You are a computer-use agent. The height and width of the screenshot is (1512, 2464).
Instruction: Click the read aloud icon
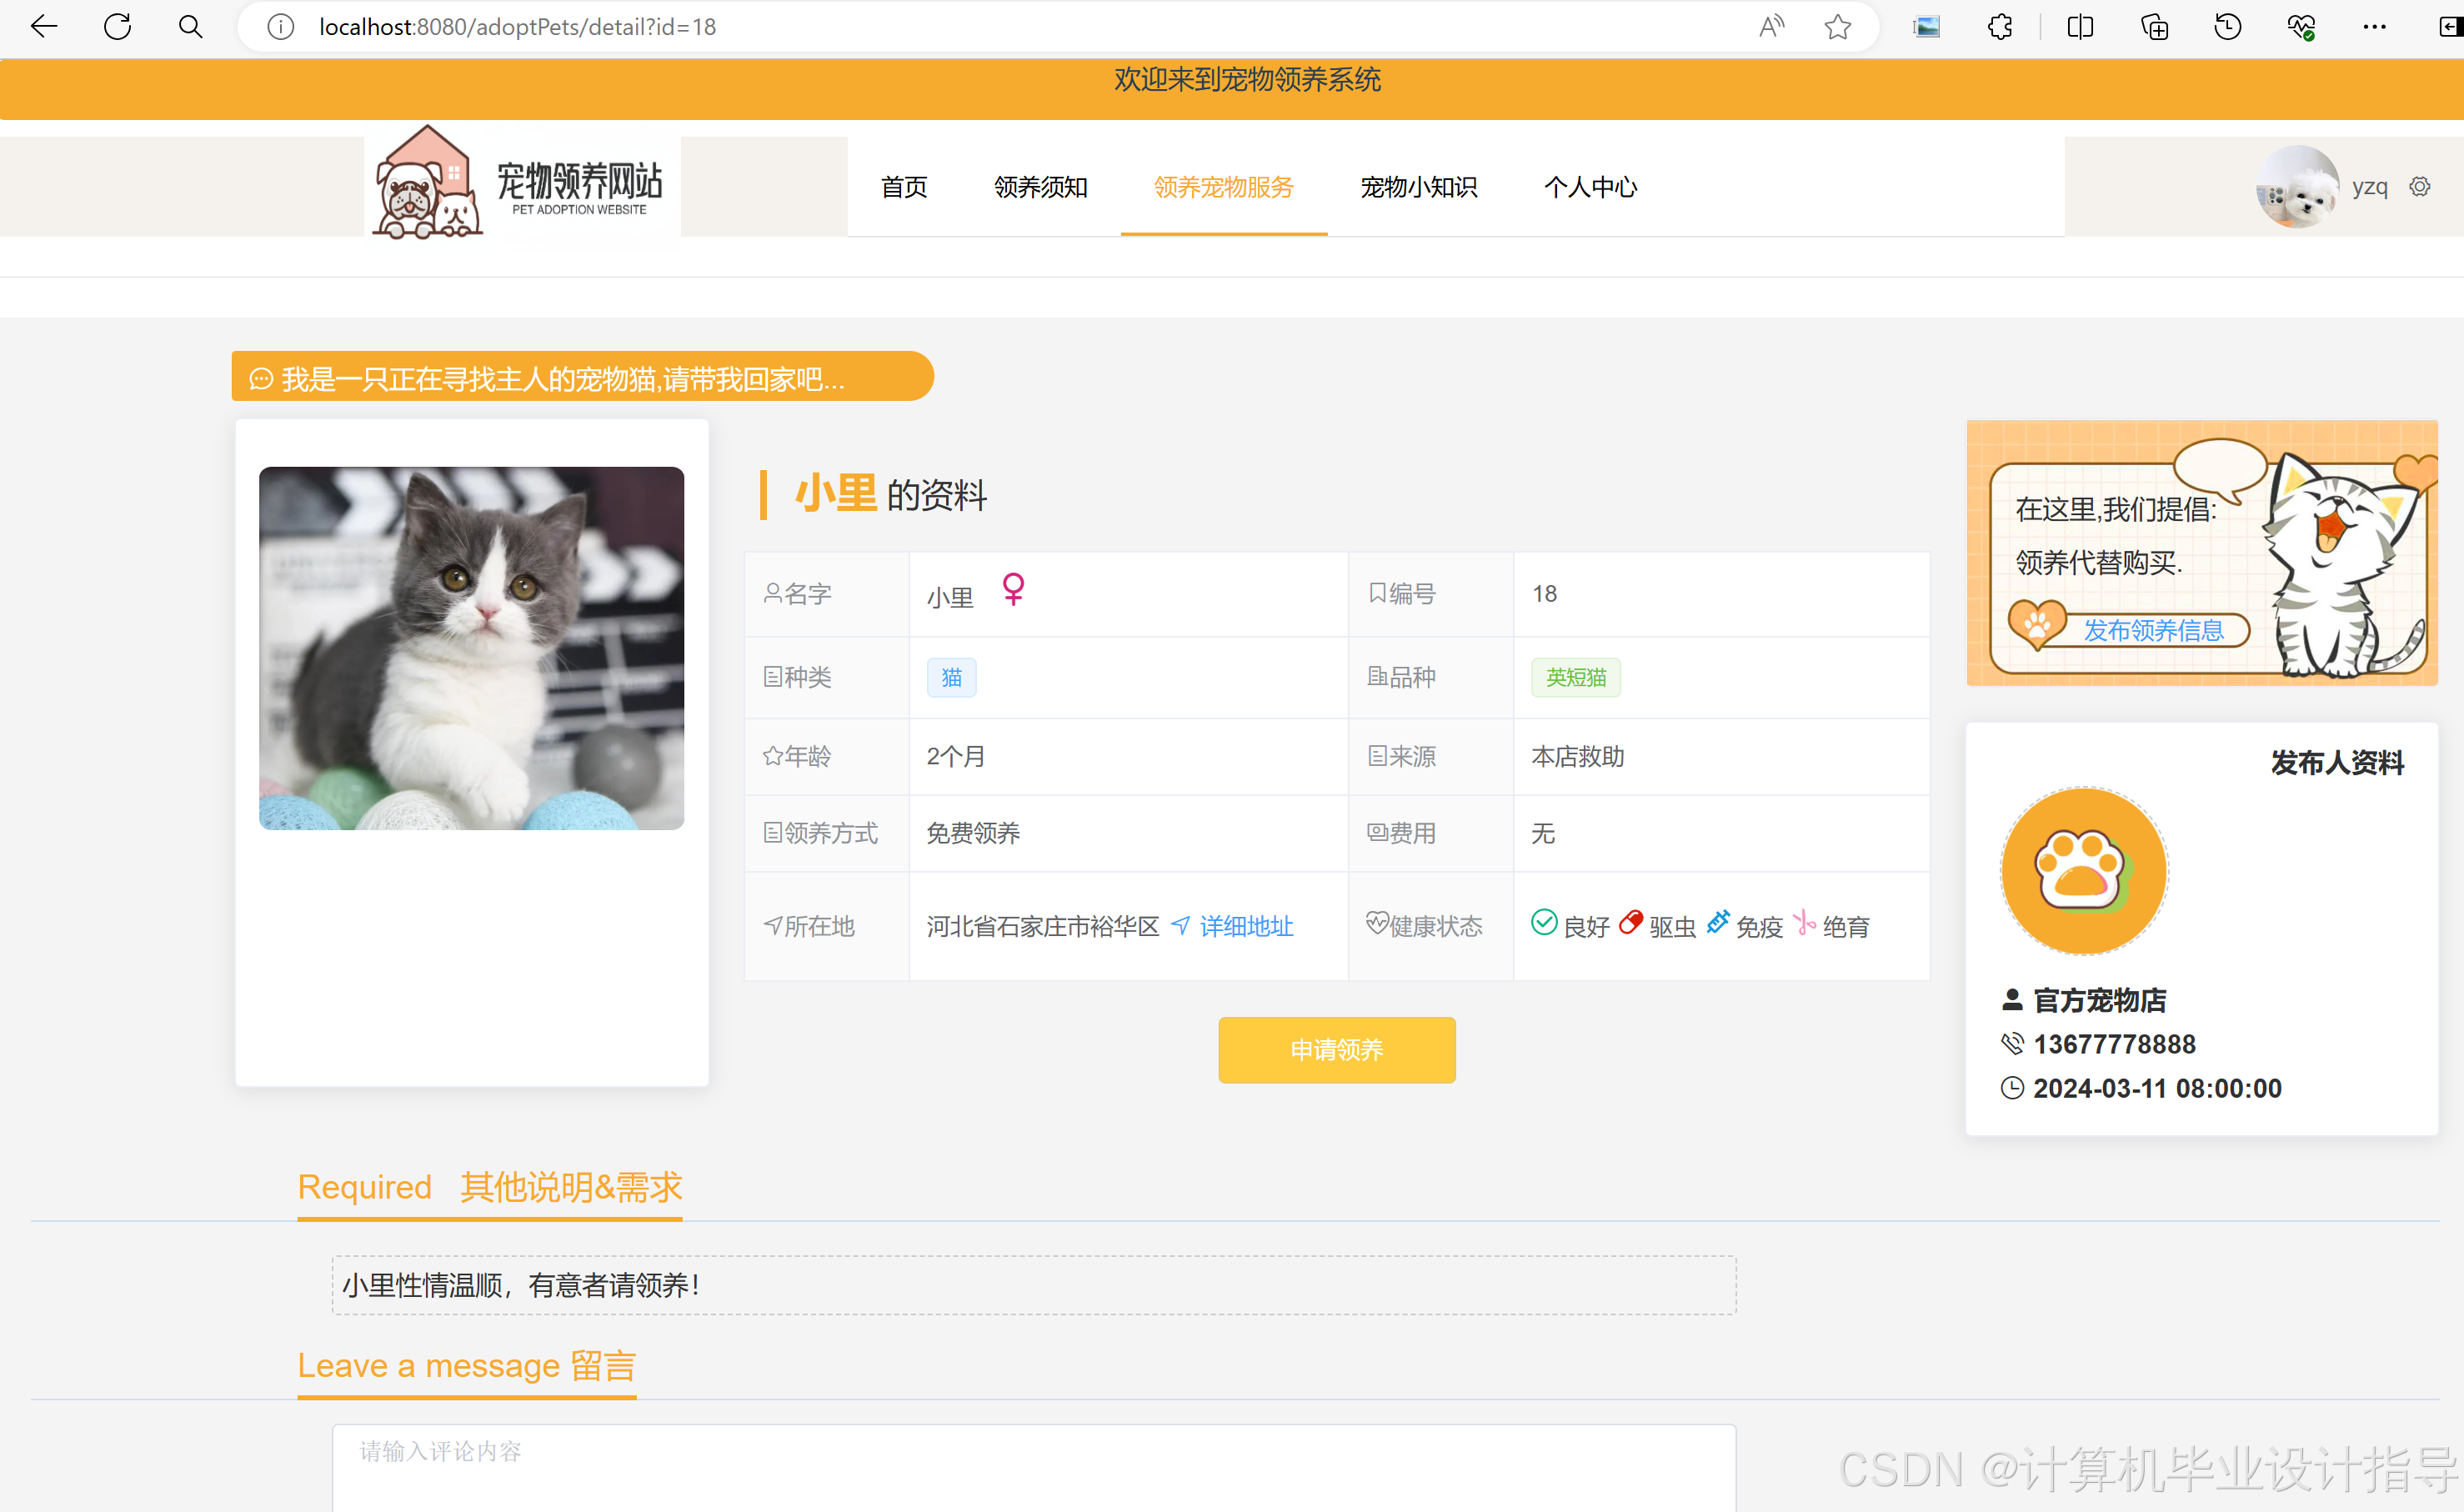[1771, 27]
